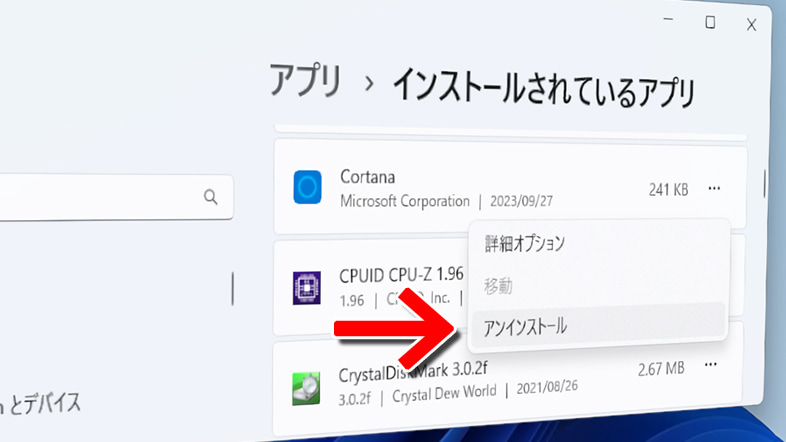Select アンインストール from the context menu

[x=599, y=326]
